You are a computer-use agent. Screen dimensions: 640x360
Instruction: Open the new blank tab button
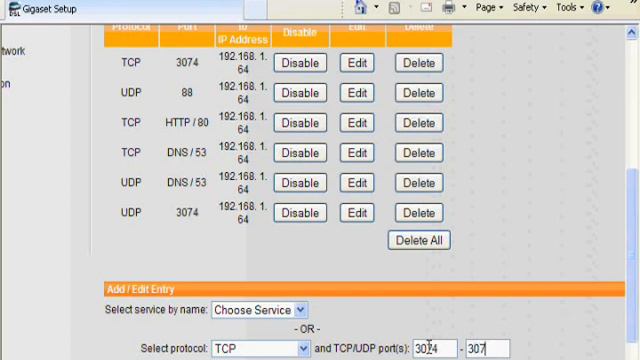(x=256, y=9)
